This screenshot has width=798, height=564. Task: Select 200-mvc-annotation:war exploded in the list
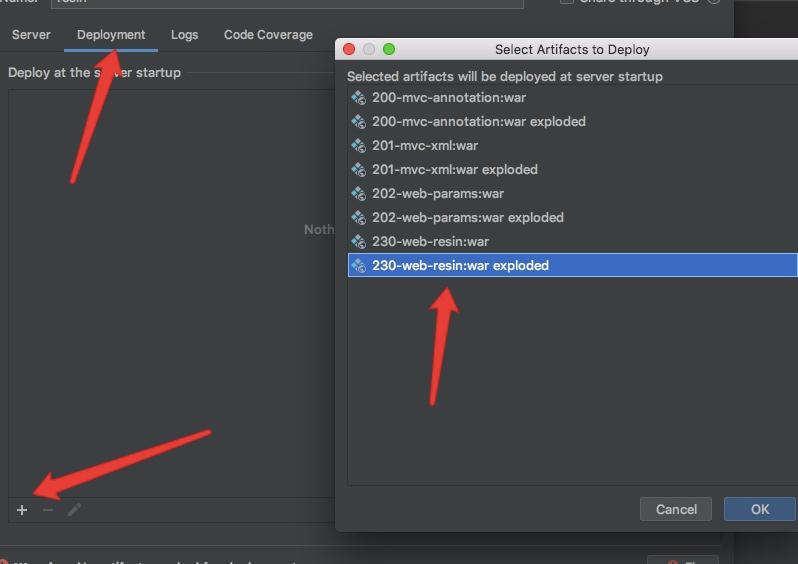(x=478, y=122)
